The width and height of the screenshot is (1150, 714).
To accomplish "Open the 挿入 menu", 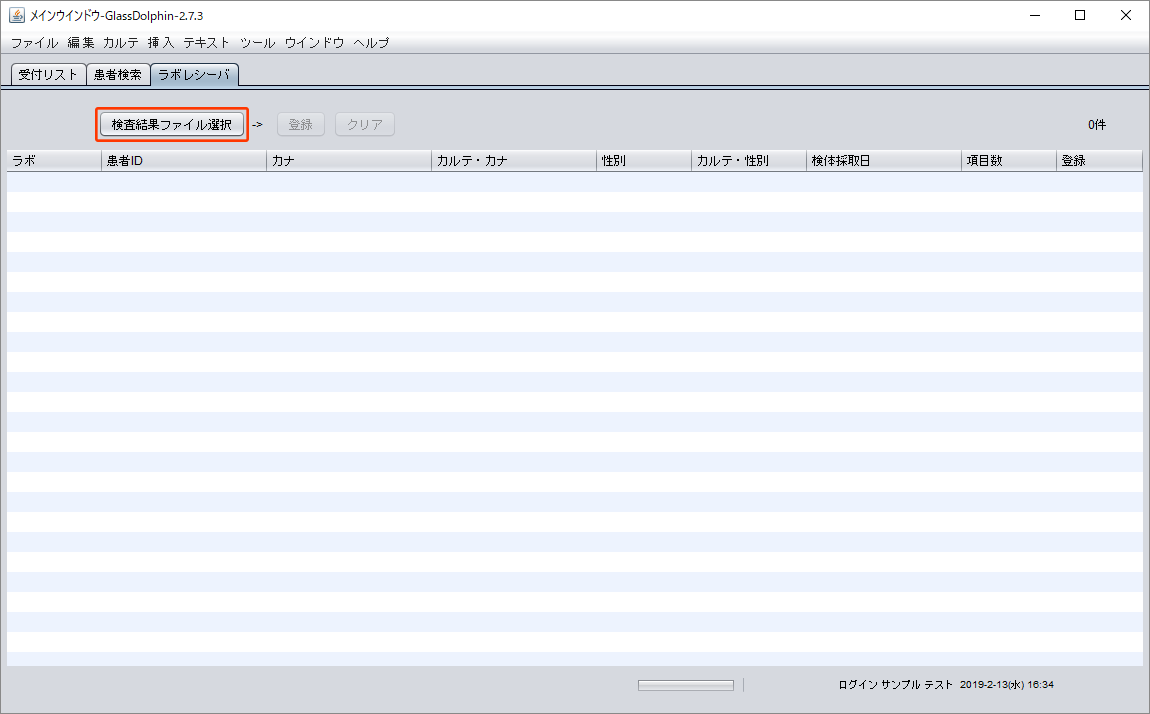I will pos(160,43).
